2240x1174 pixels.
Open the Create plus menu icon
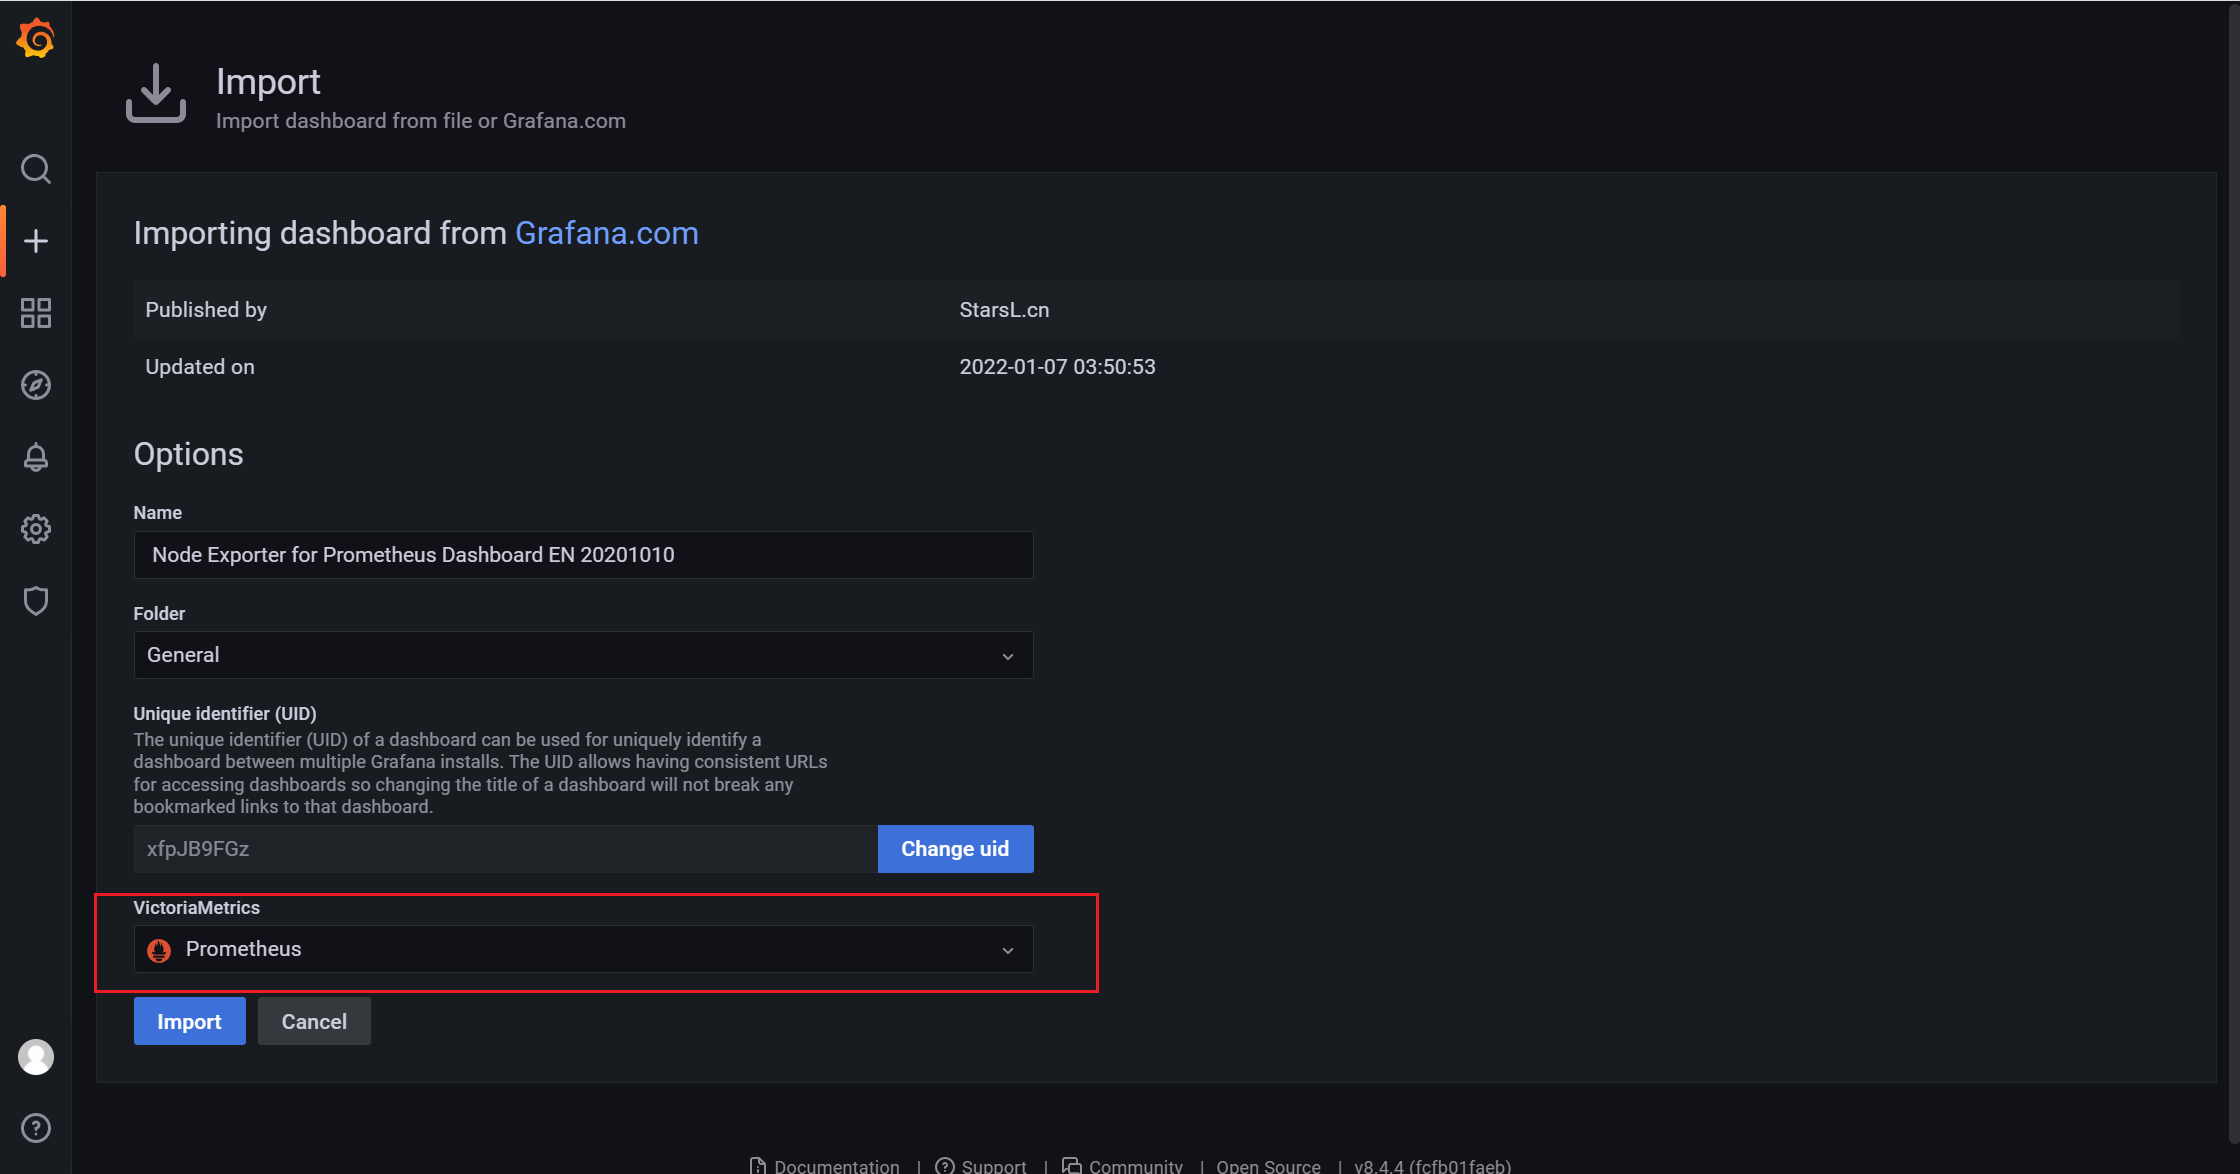(x=36, y=241)
